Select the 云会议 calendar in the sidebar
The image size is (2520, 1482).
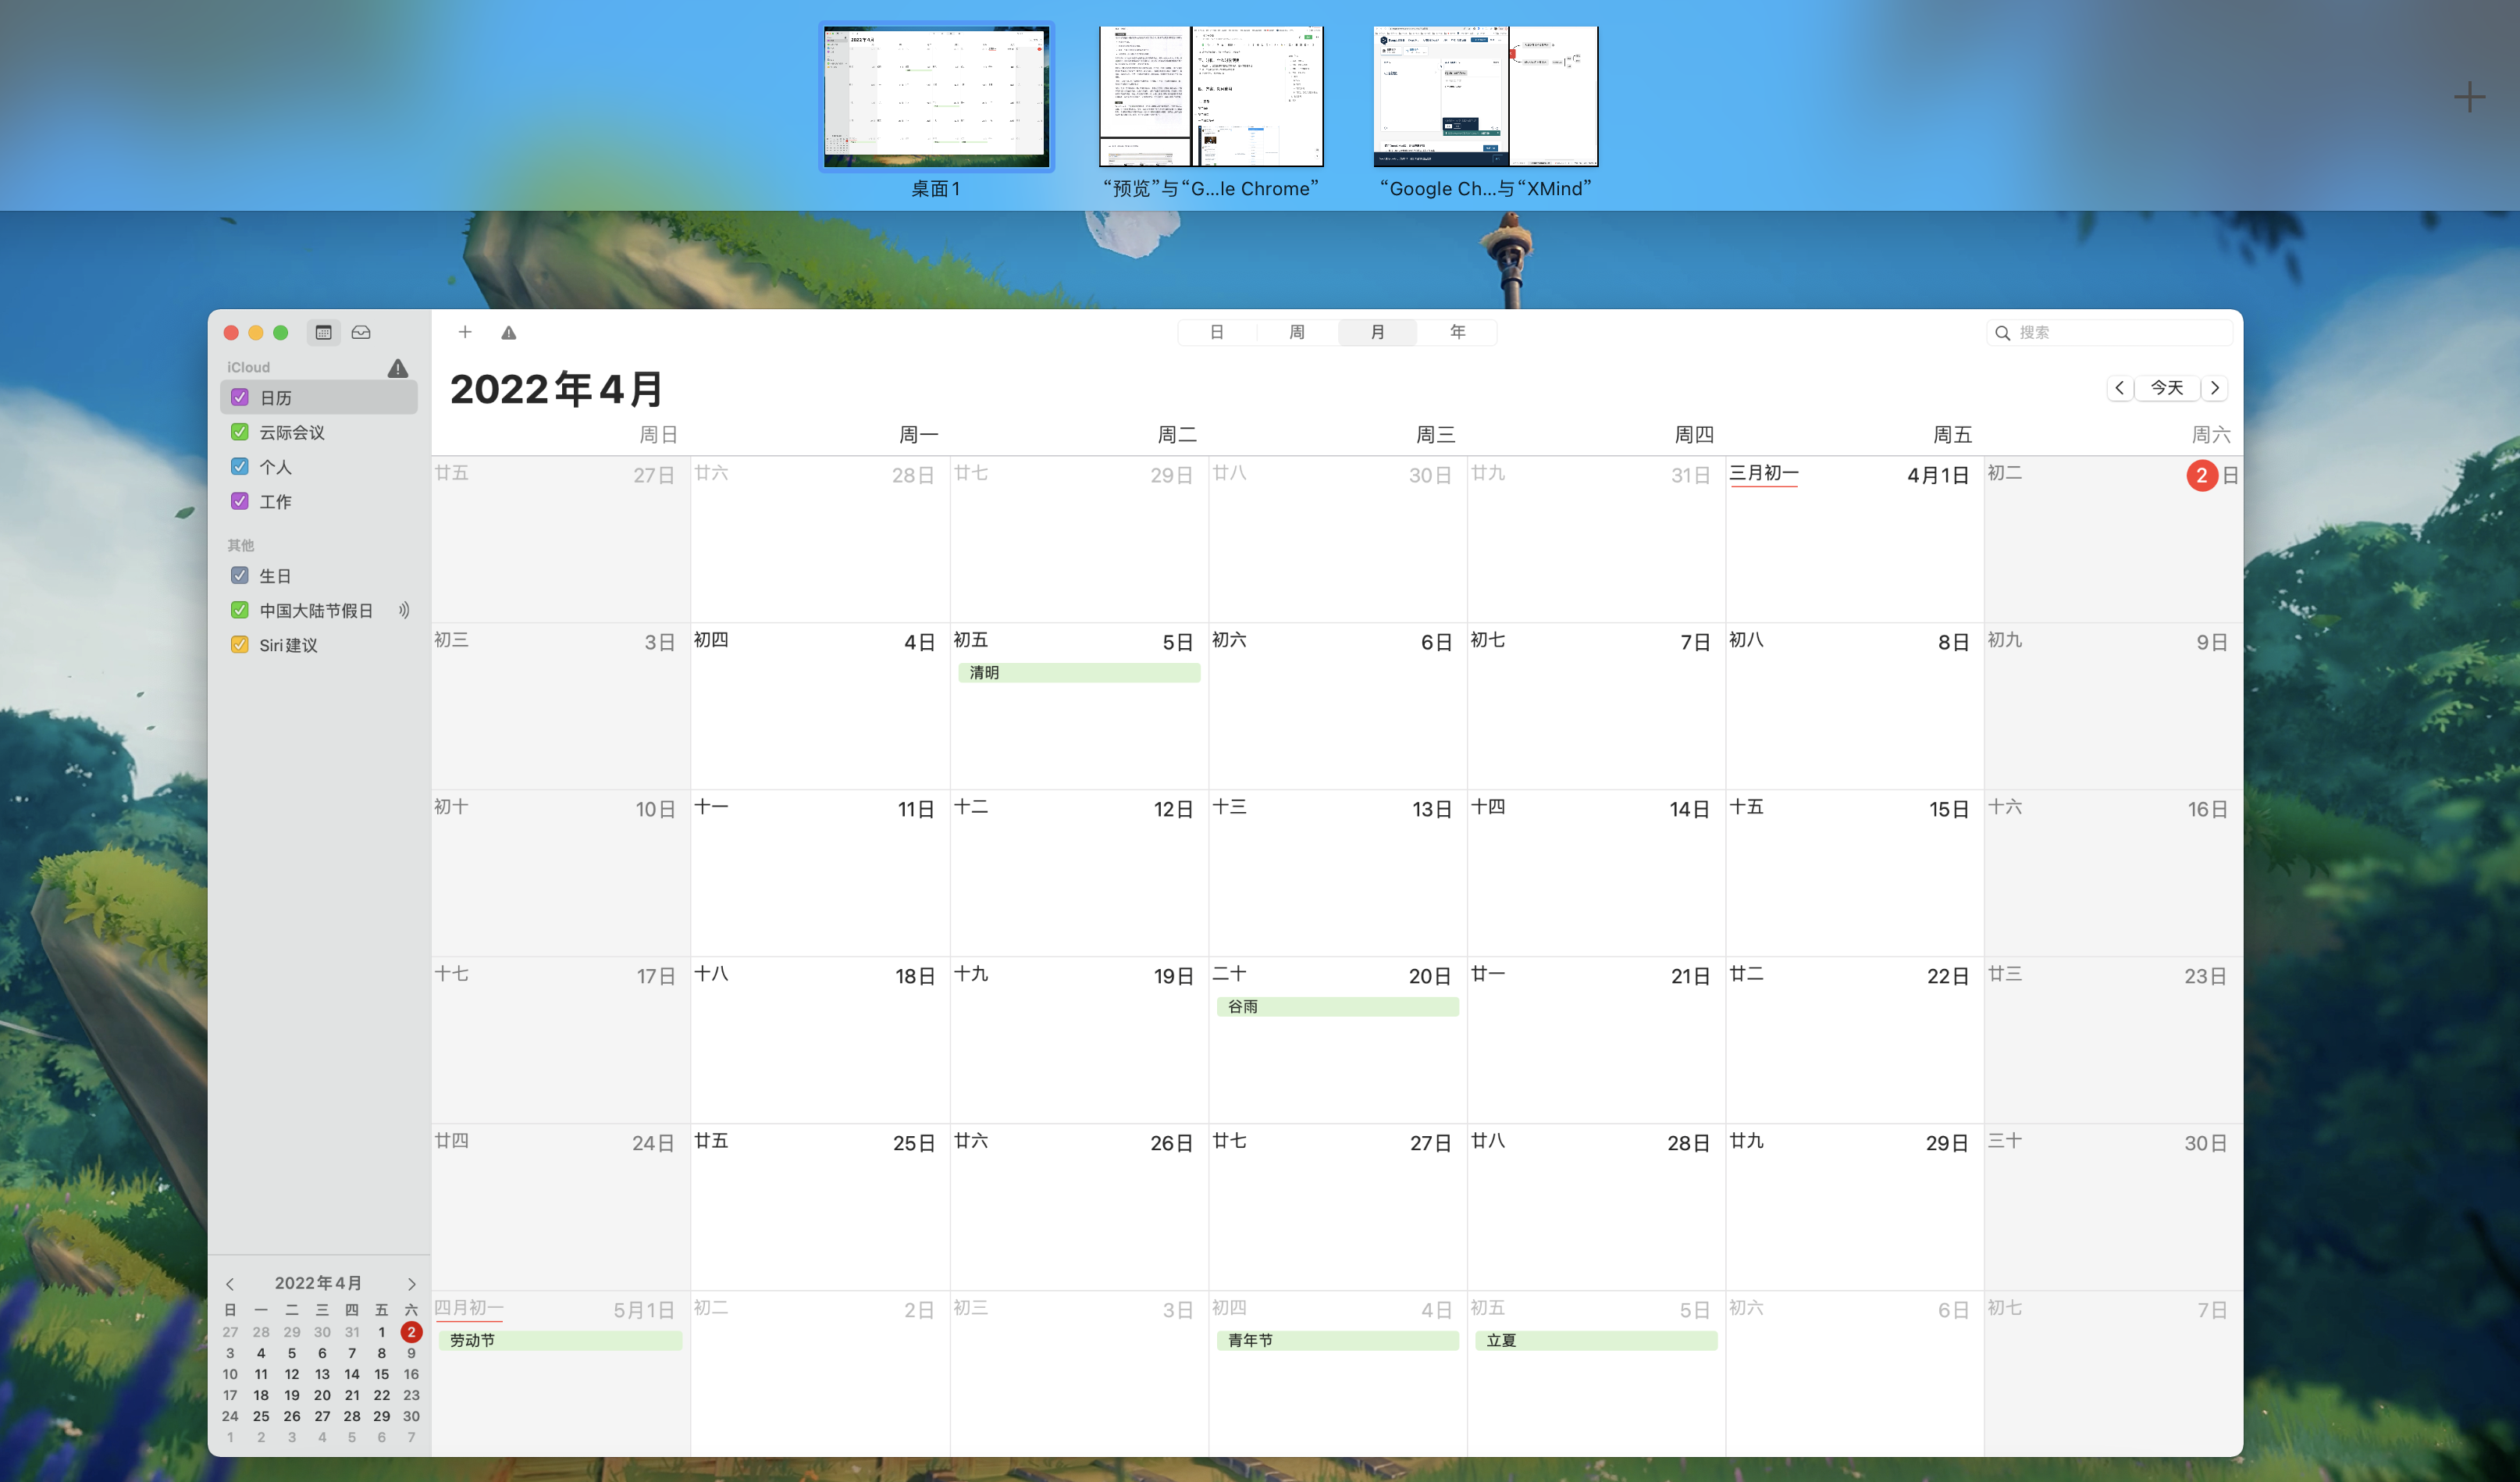click(319, 432)
